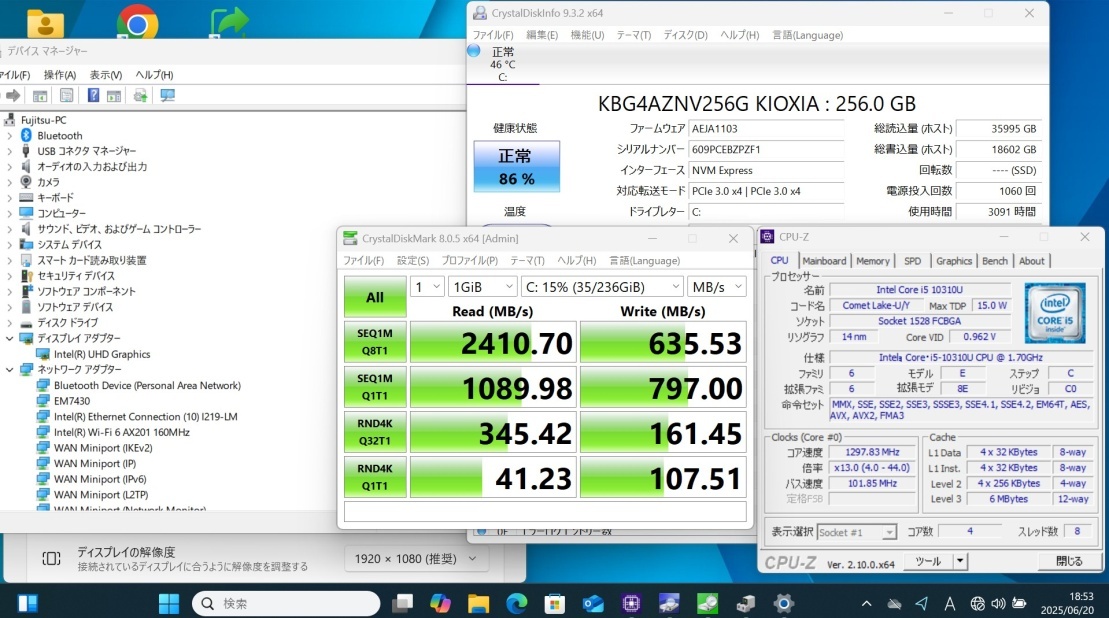Open Outlook from the taskbar
The width and height of the screenshot is (1109, 618).
(593, 603)
